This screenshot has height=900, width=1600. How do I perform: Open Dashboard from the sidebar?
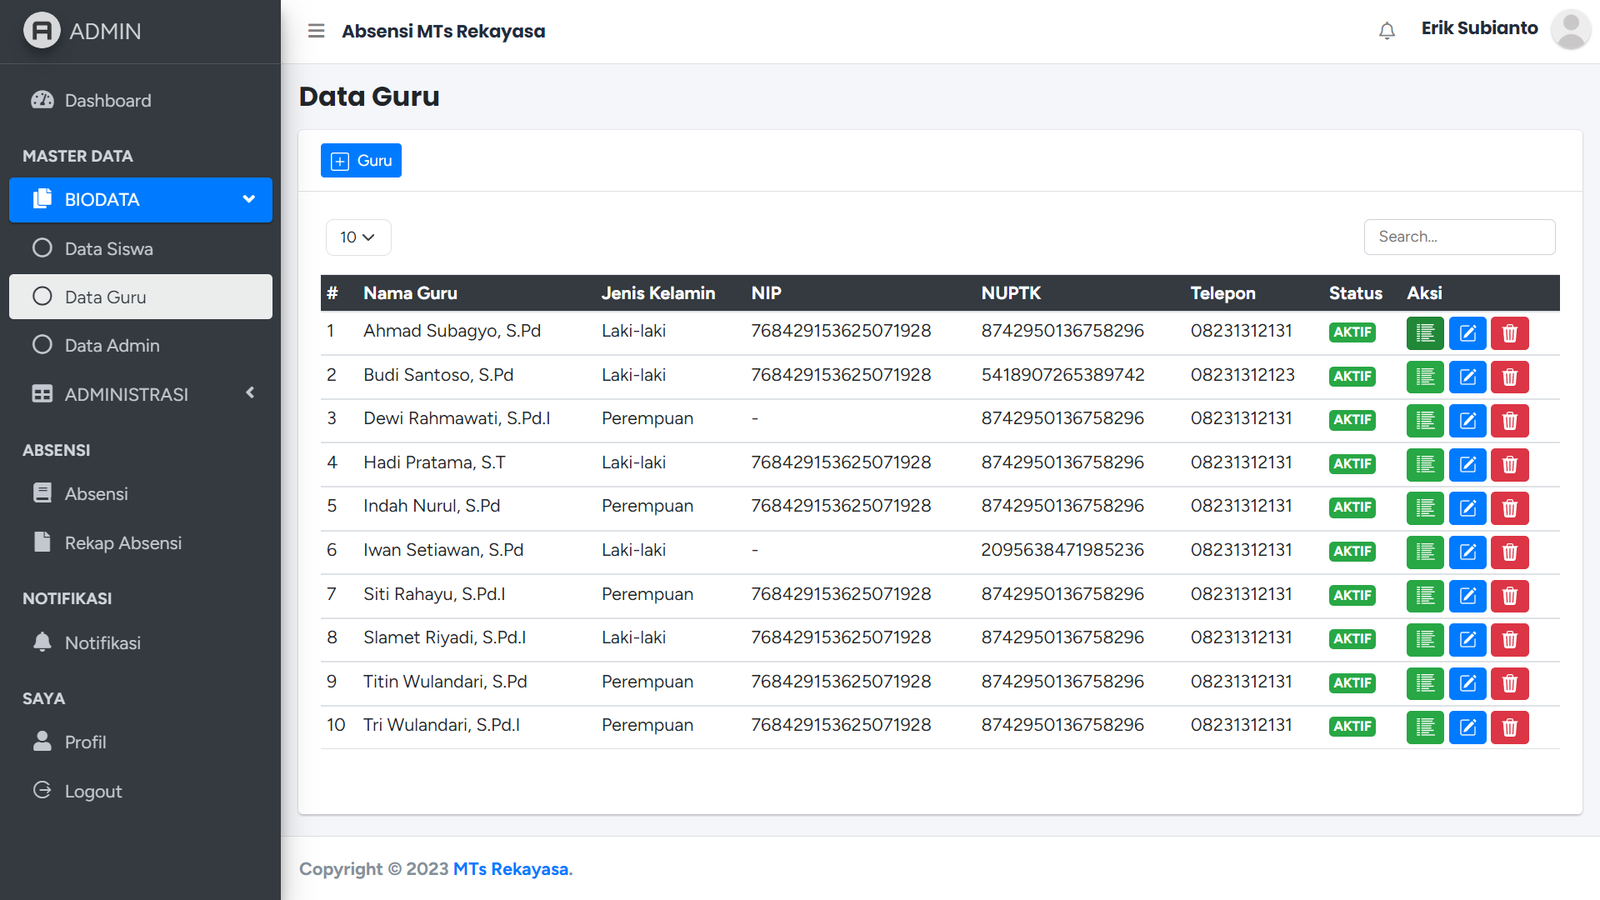pyautogui.click(x=108, y=101)
